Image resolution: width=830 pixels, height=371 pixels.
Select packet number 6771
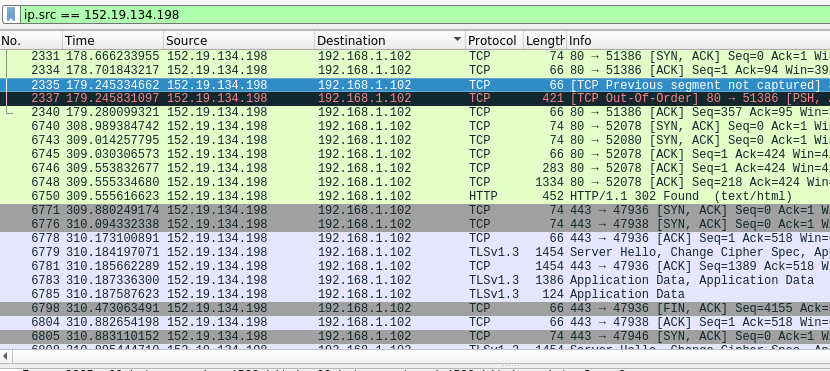415,210
